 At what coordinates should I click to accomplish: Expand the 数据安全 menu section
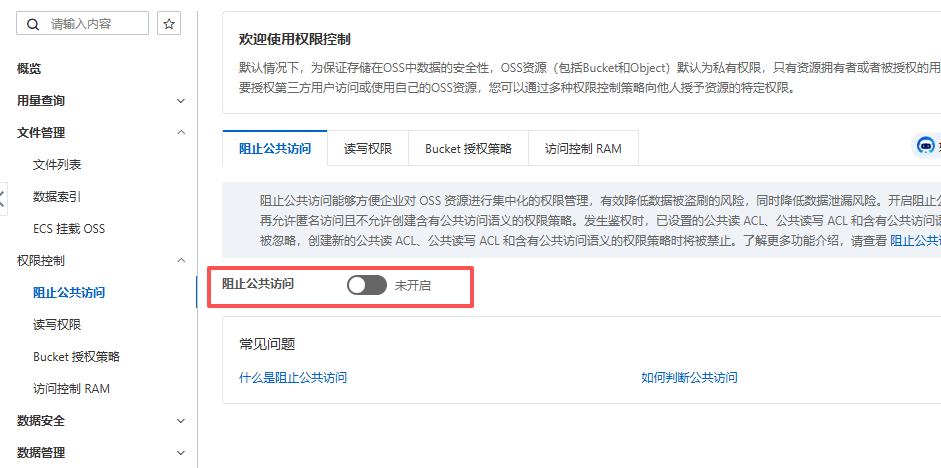[181, 421]
